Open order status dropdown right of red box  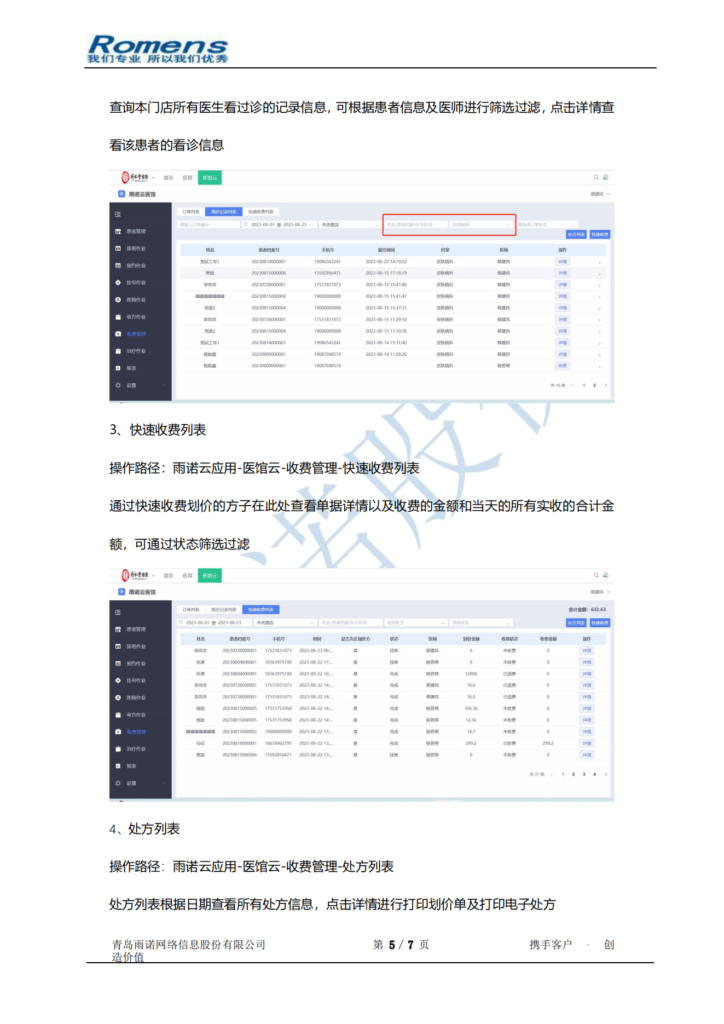click(x=546, y=225)
